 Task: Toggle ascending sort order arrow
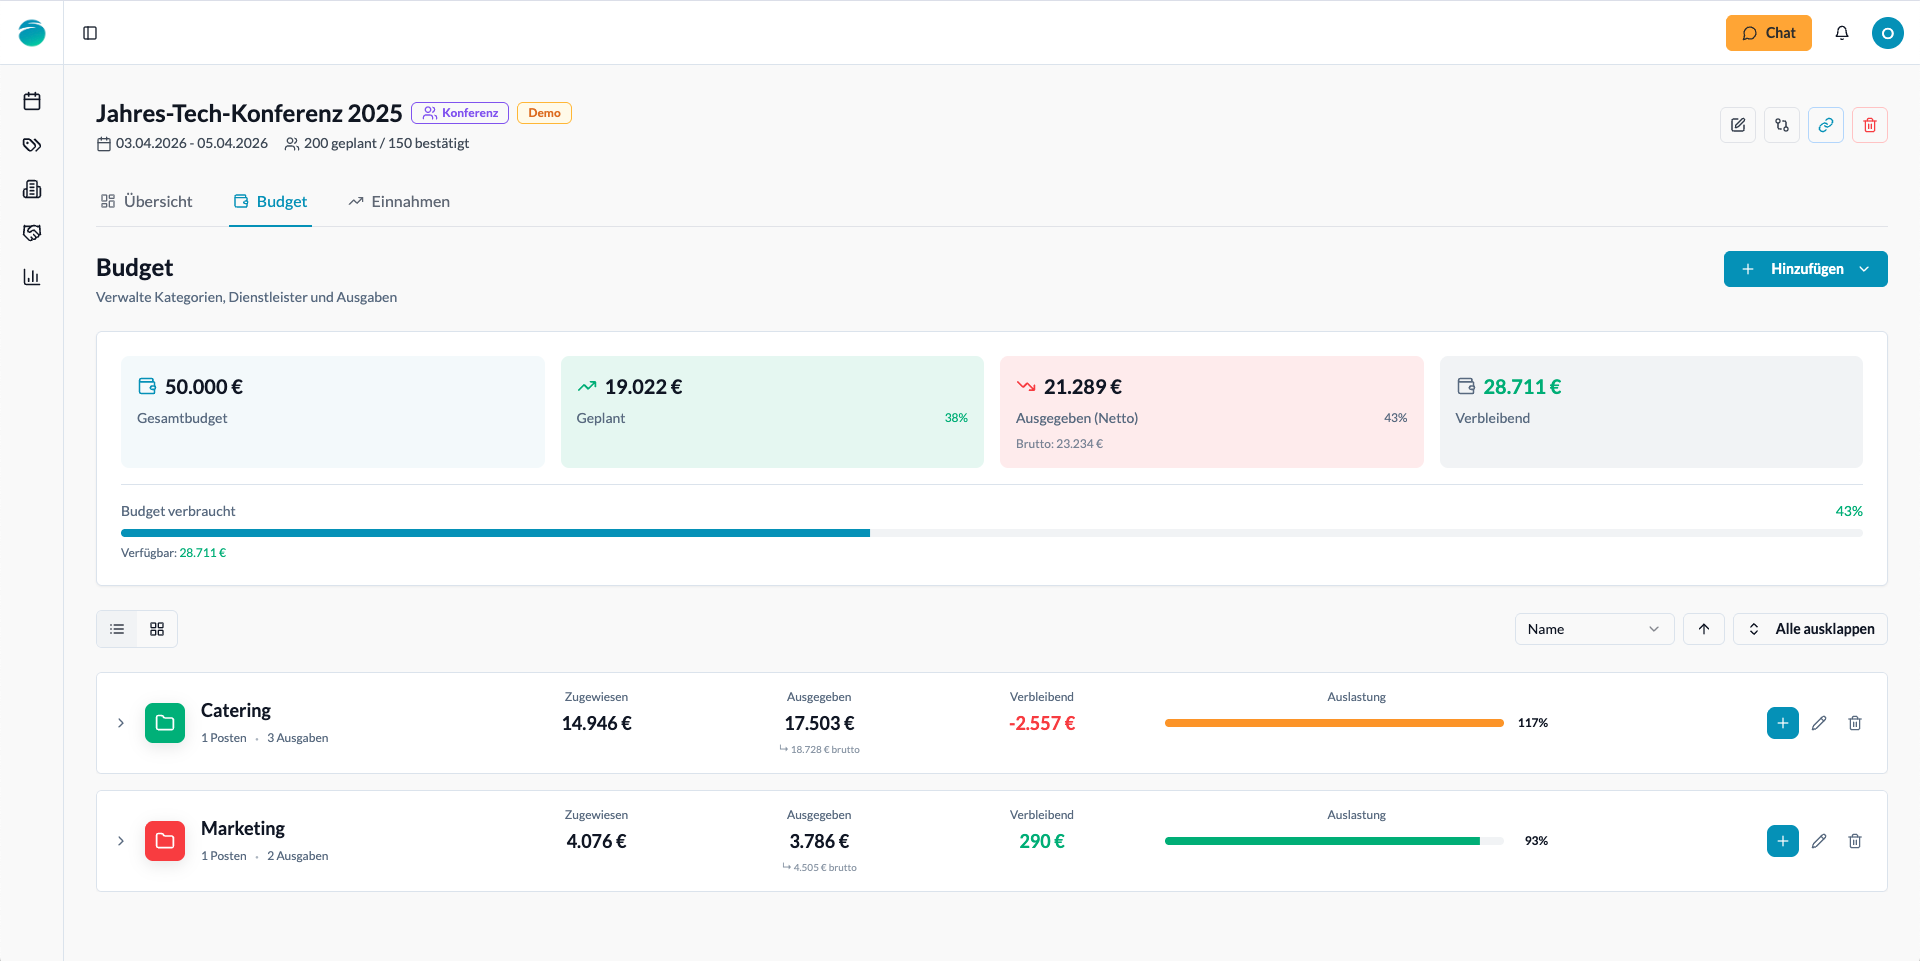click(1703, 629)
